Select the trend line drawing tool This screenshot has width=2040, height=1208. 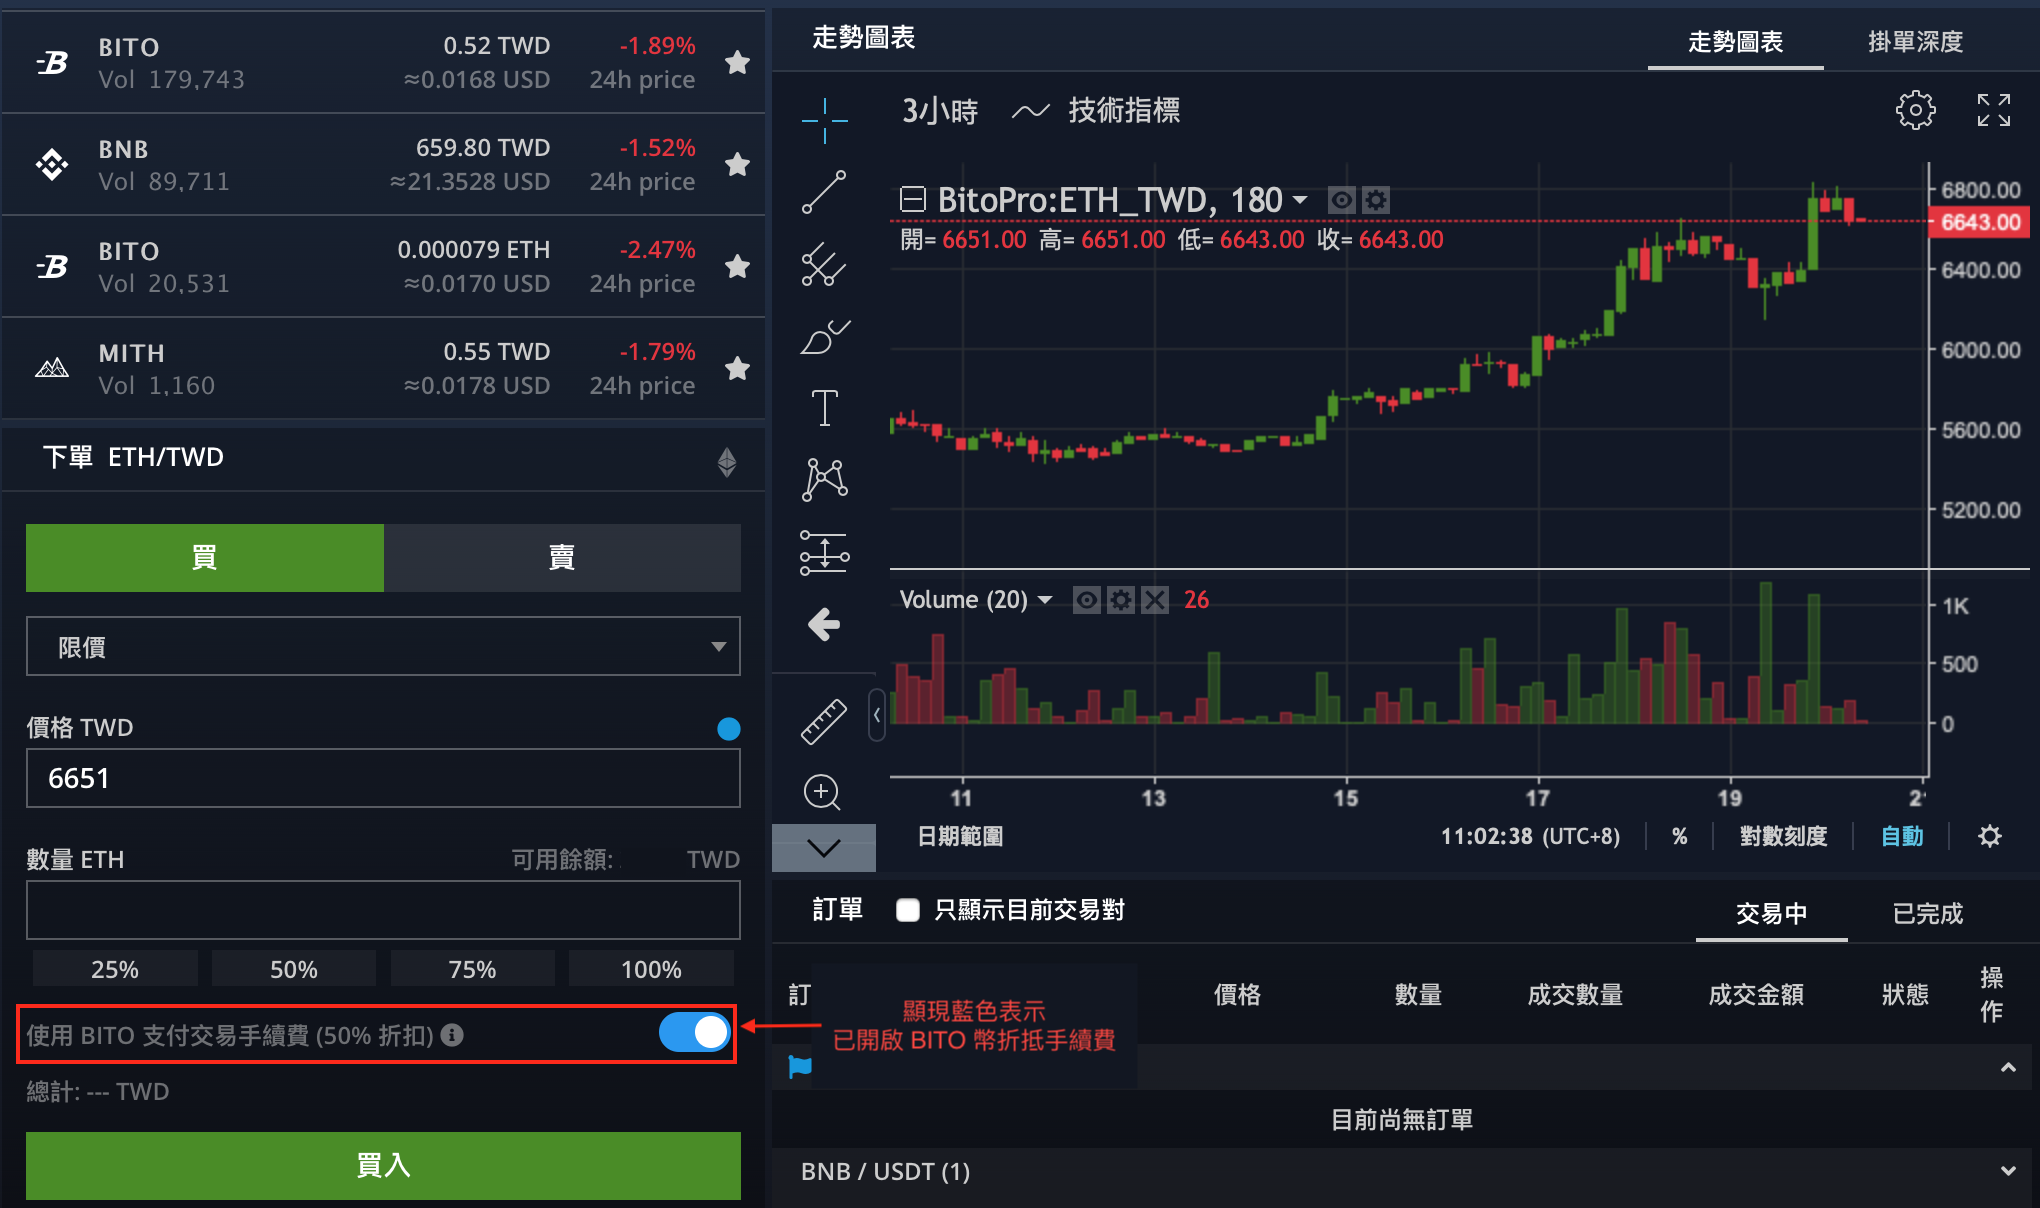coord(824,192)
